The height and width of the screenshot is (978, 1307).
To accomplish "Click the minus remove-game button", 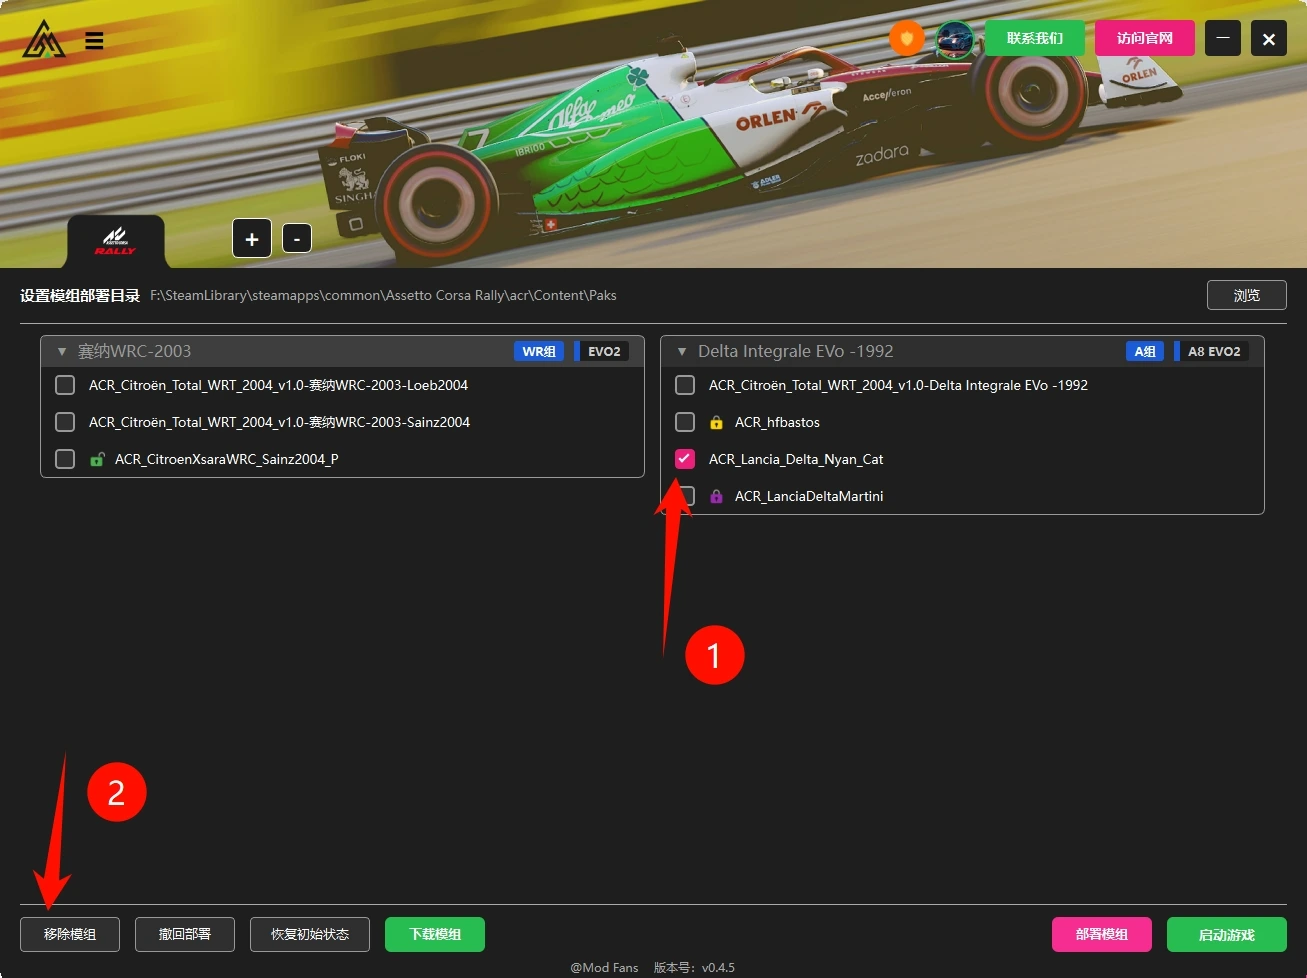I will pyautogui.click(x=297, y=239).
